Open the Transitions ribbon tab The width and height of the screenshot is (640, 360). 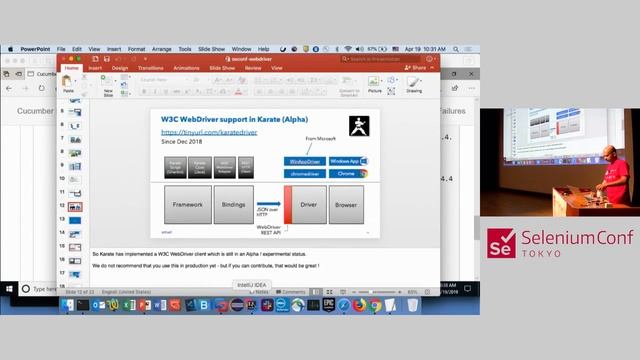(x=151, y=68)
